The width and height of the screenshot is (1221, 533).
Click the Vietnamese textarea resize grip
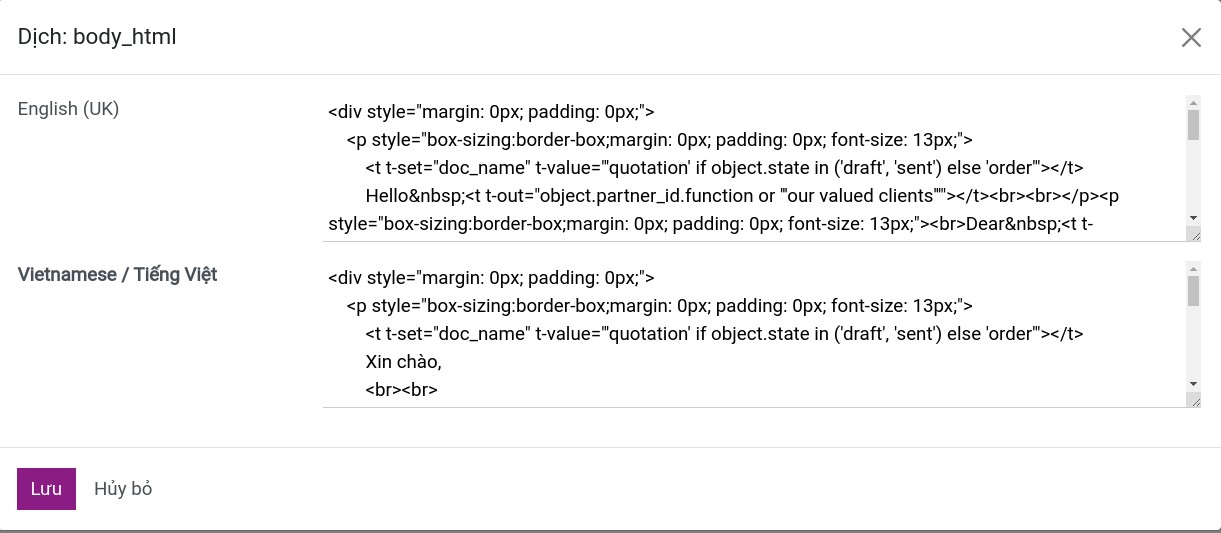[1193, 399]
